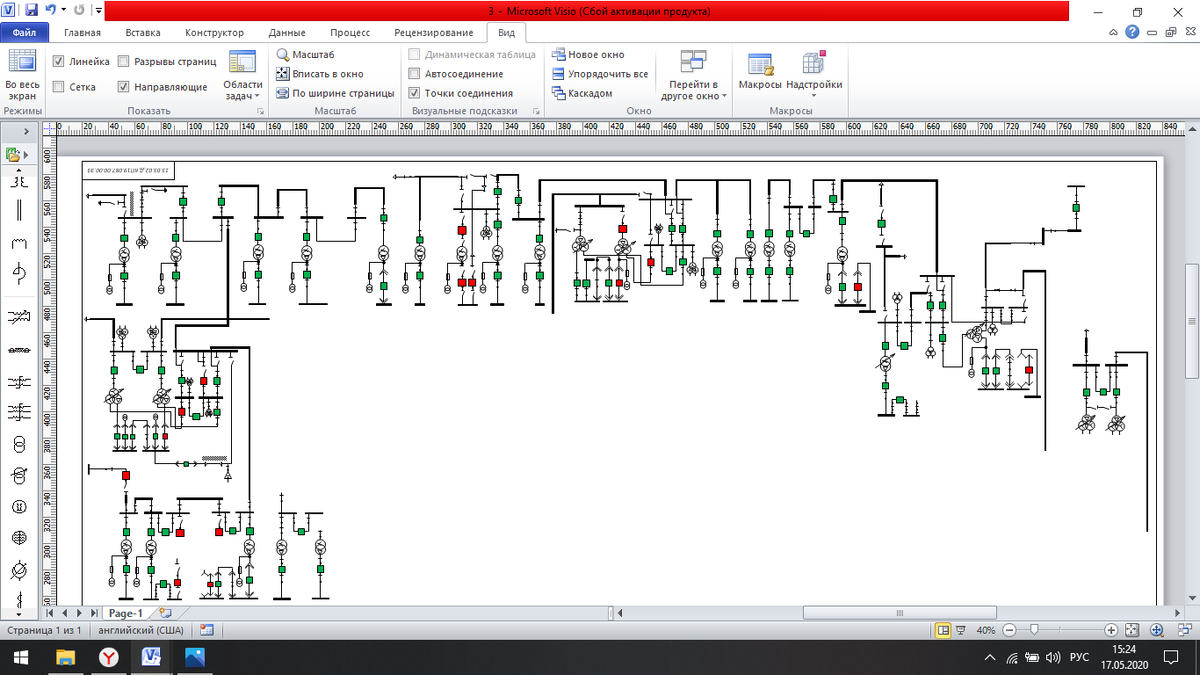Click the Упорядочить все button

click(600, 74)
